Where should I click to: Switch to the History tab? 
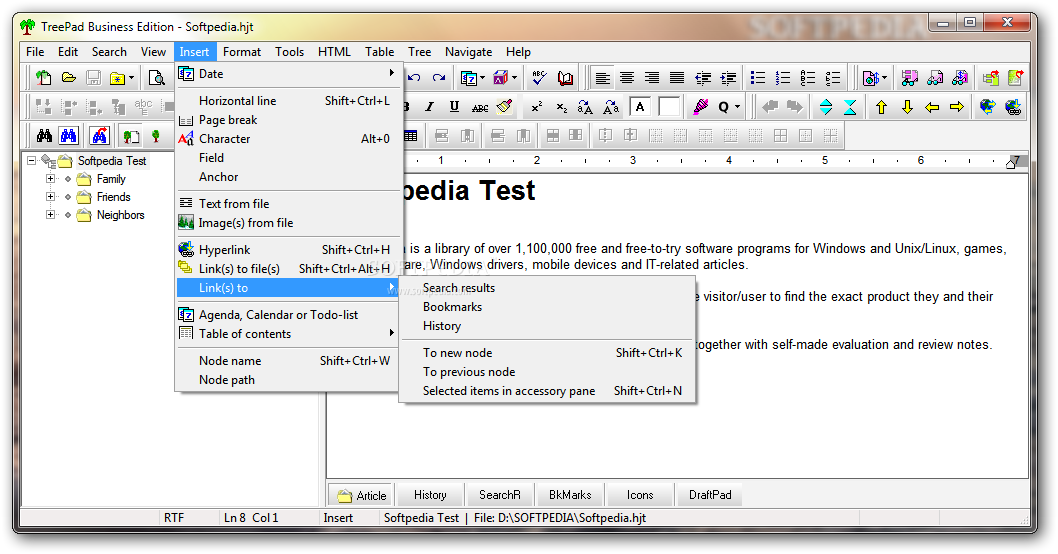430,495
